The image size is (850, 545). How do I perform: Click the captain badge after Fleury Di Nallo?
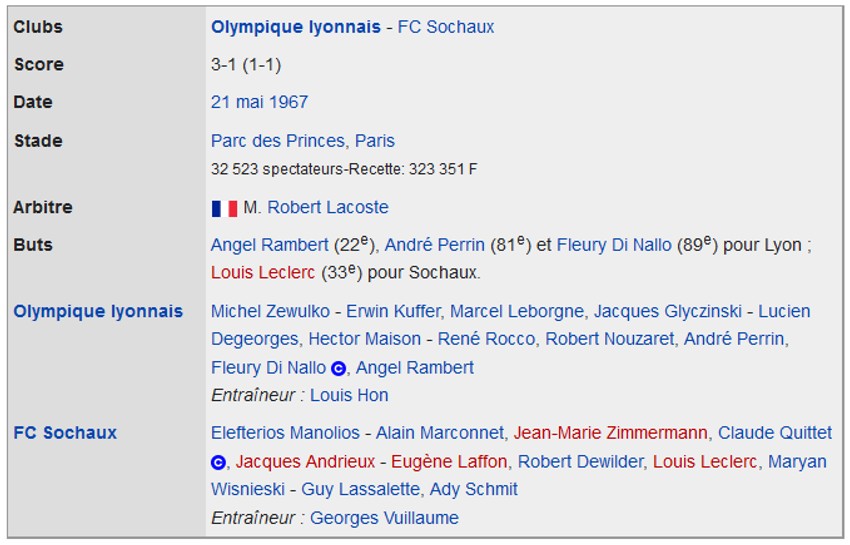coord(339,368)
